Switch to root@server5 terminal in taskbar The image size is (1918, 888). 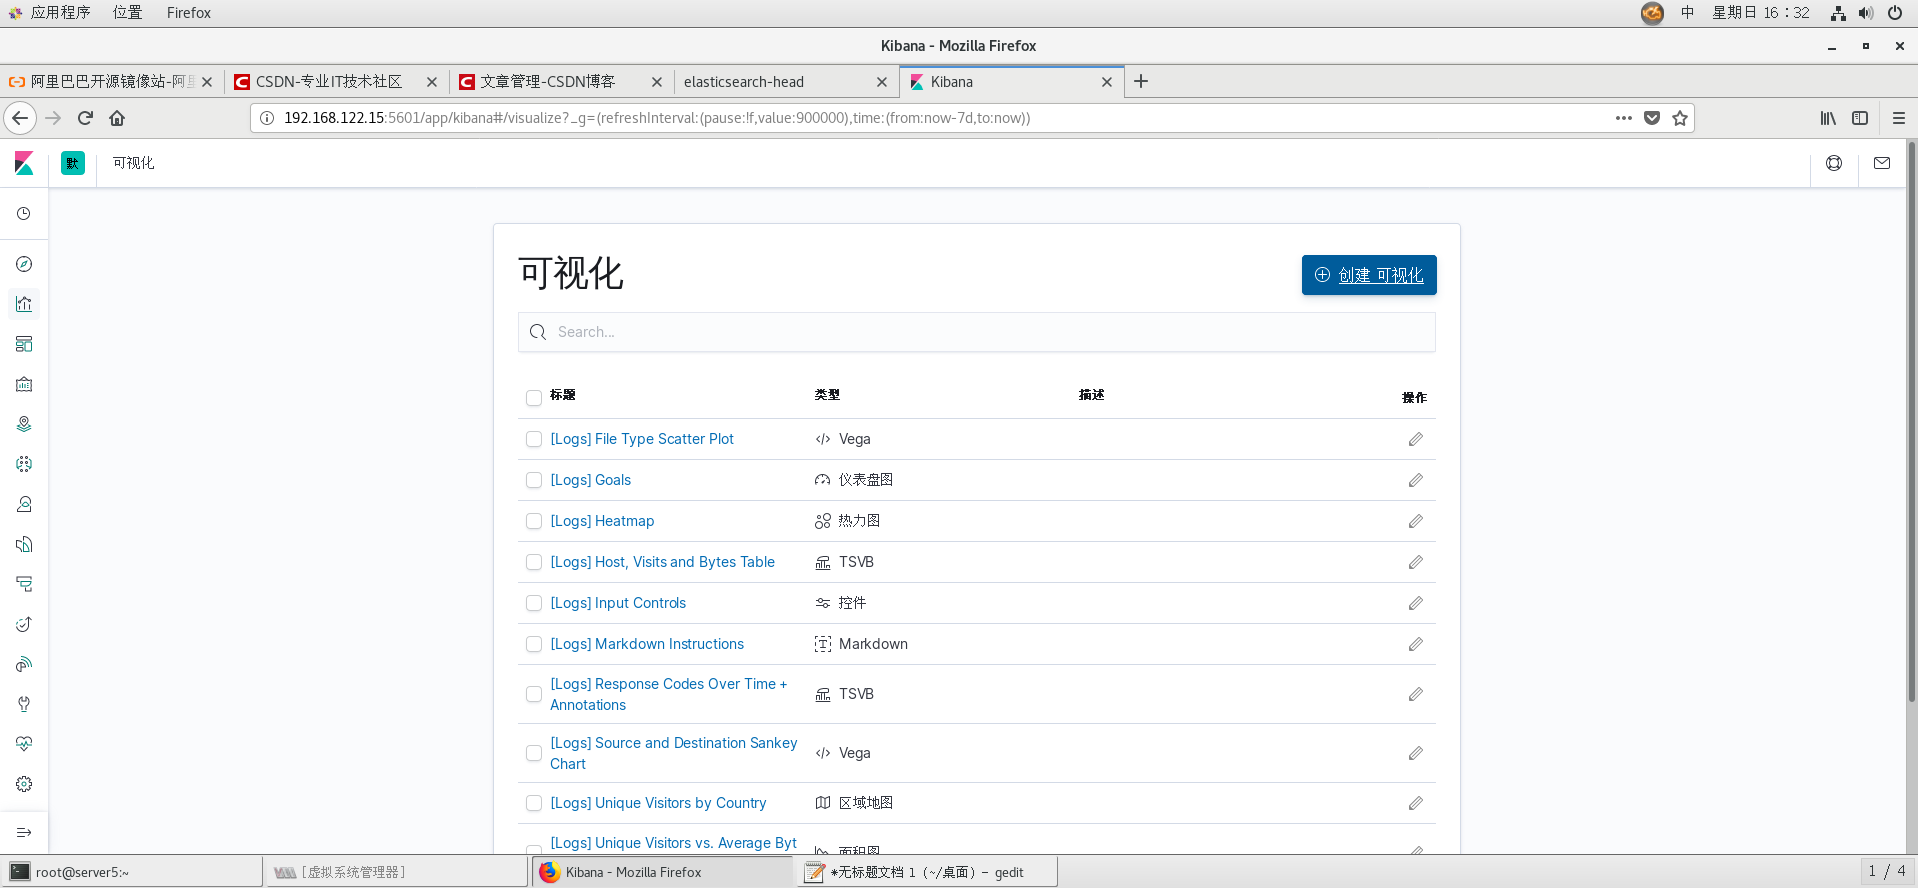click(x=132, y=872)
